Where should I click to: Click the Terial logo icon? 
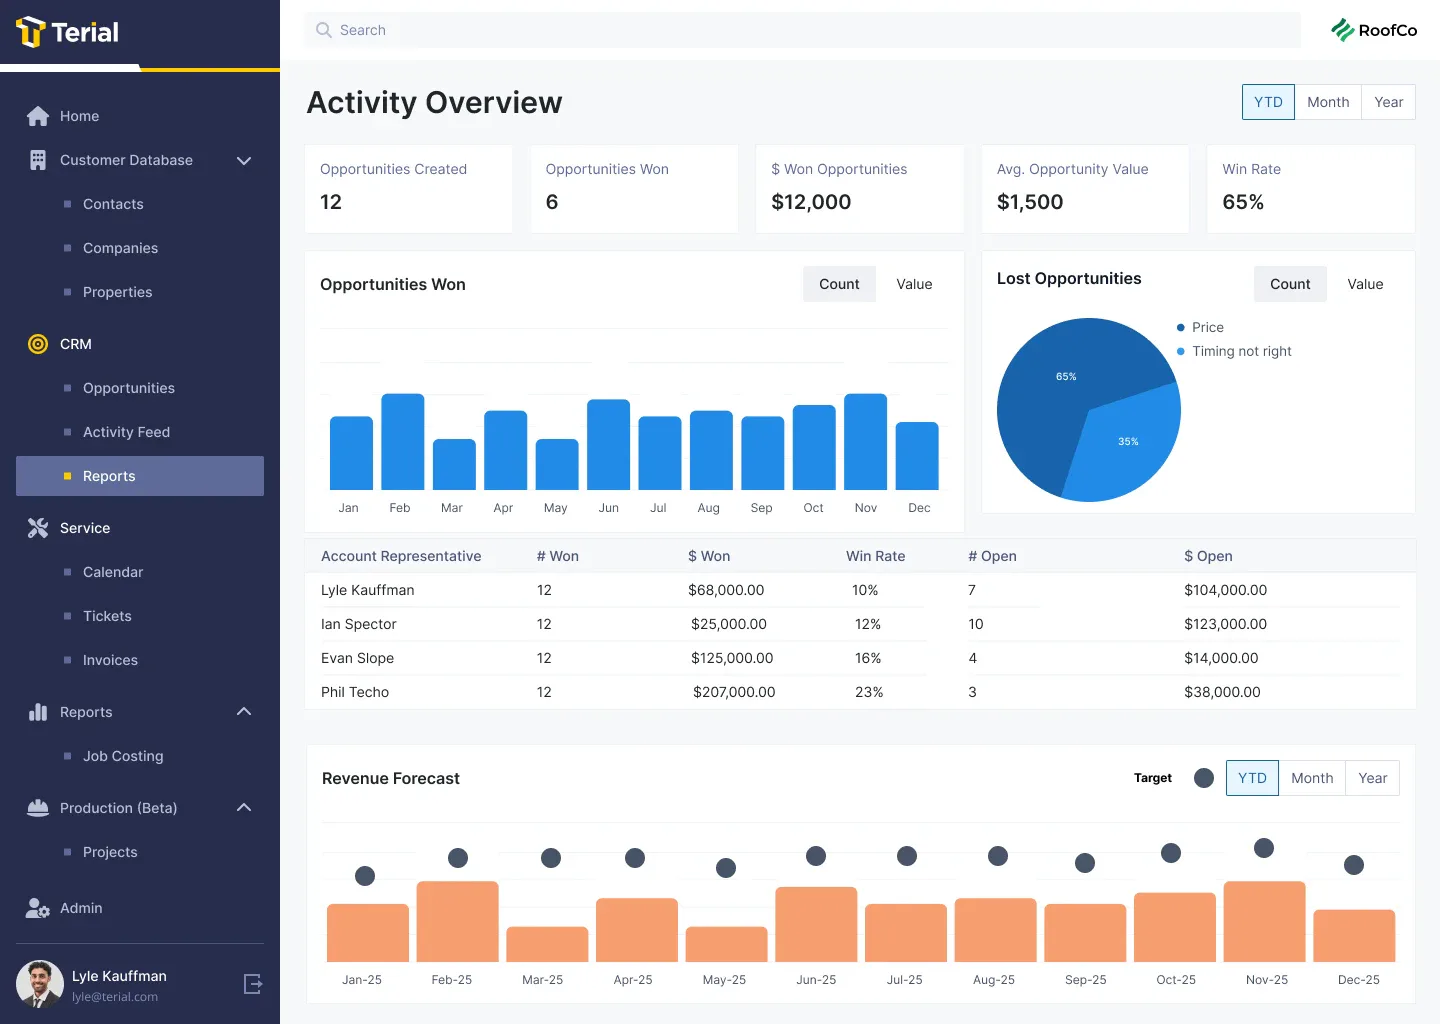31,32
